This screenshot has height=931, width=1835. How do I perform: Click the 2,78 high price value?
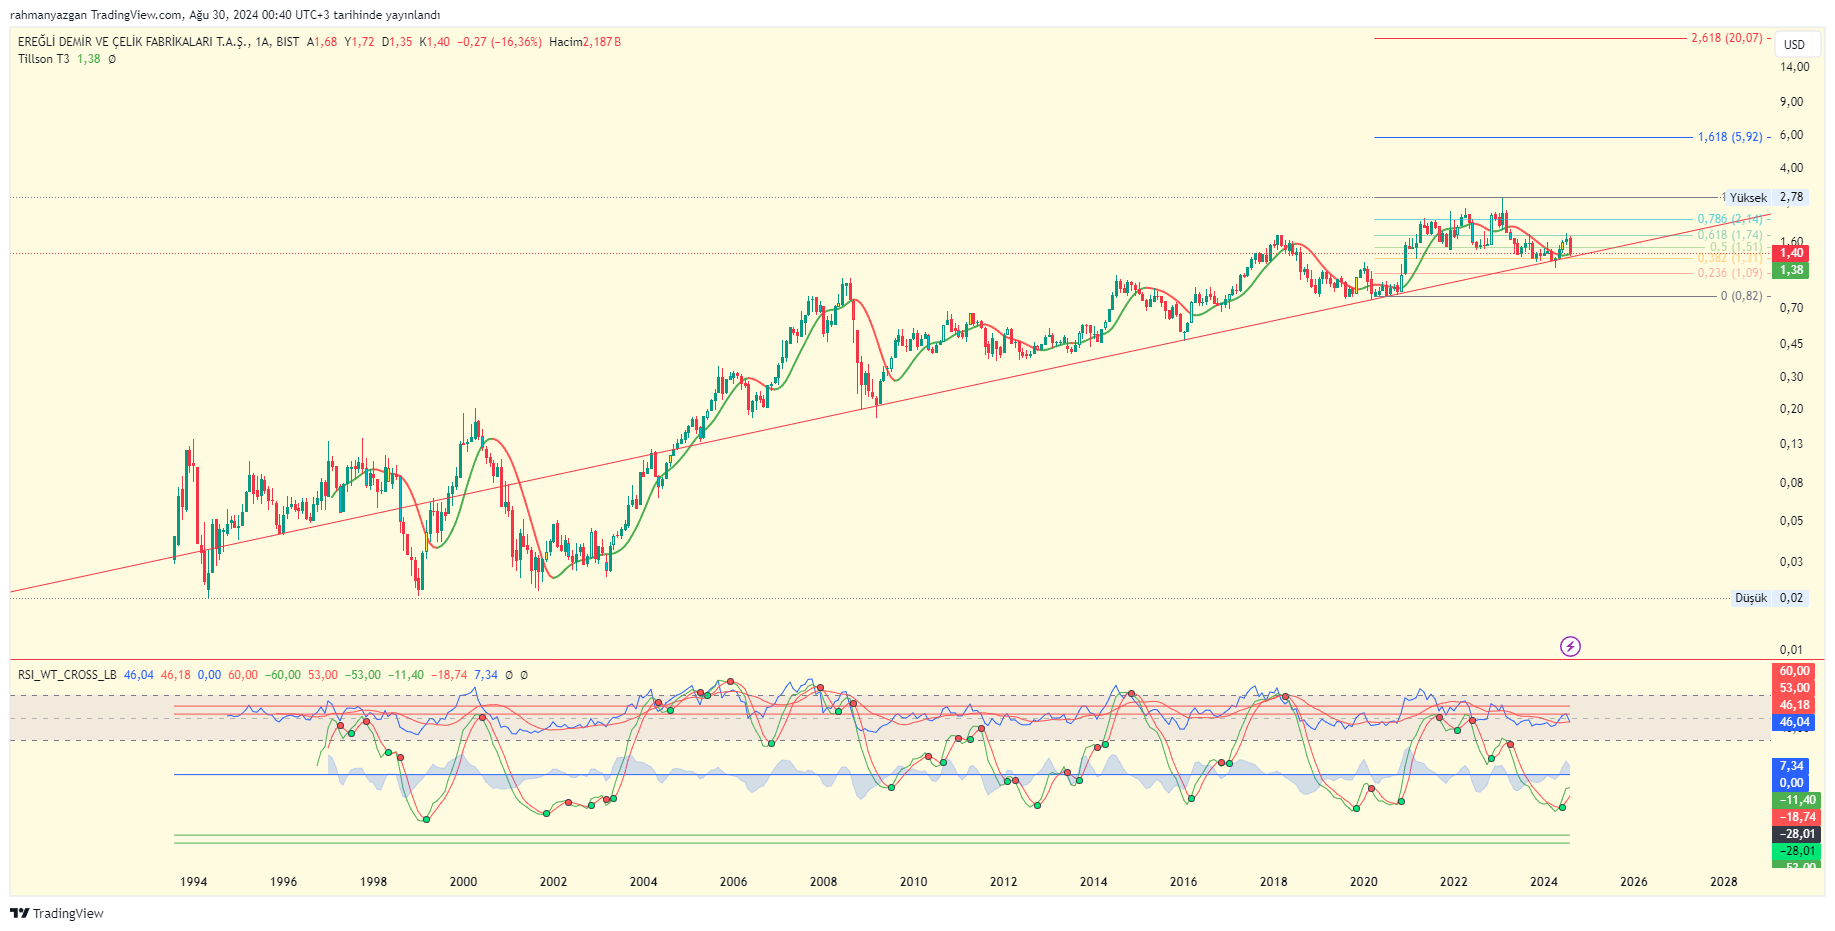(x=1792, y=197)
